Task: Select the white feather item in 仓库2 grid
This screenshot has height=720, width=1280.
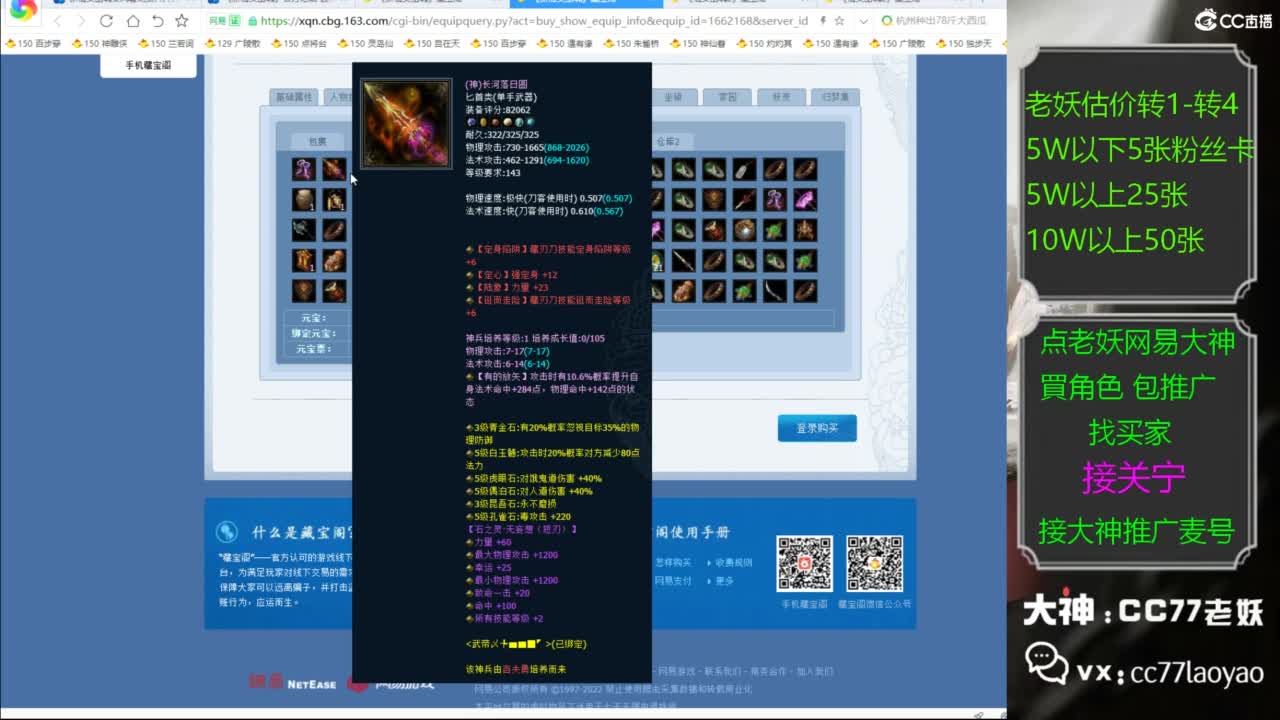Action: point(744,169)
